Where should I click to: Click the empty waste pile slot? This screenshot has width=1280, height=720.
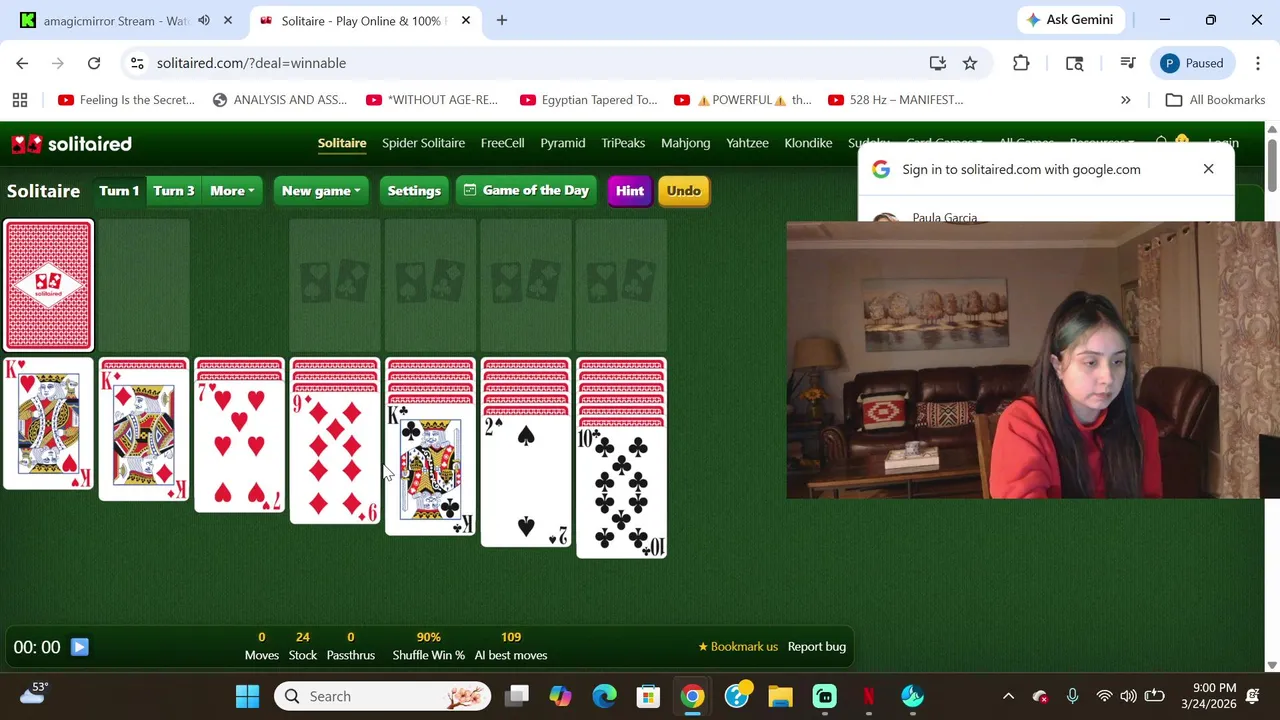pos(144,286)
